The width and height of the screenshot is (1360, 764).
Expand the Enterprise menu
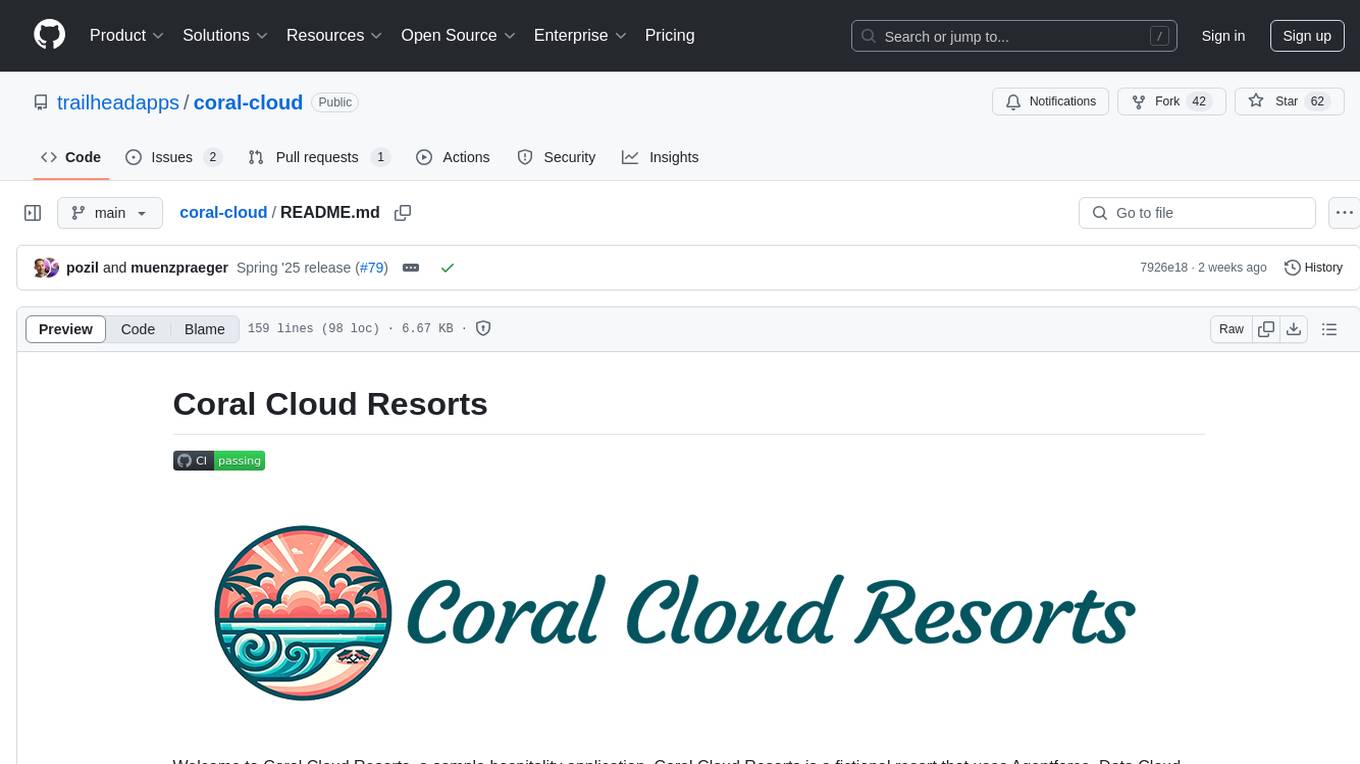point(580,35)
